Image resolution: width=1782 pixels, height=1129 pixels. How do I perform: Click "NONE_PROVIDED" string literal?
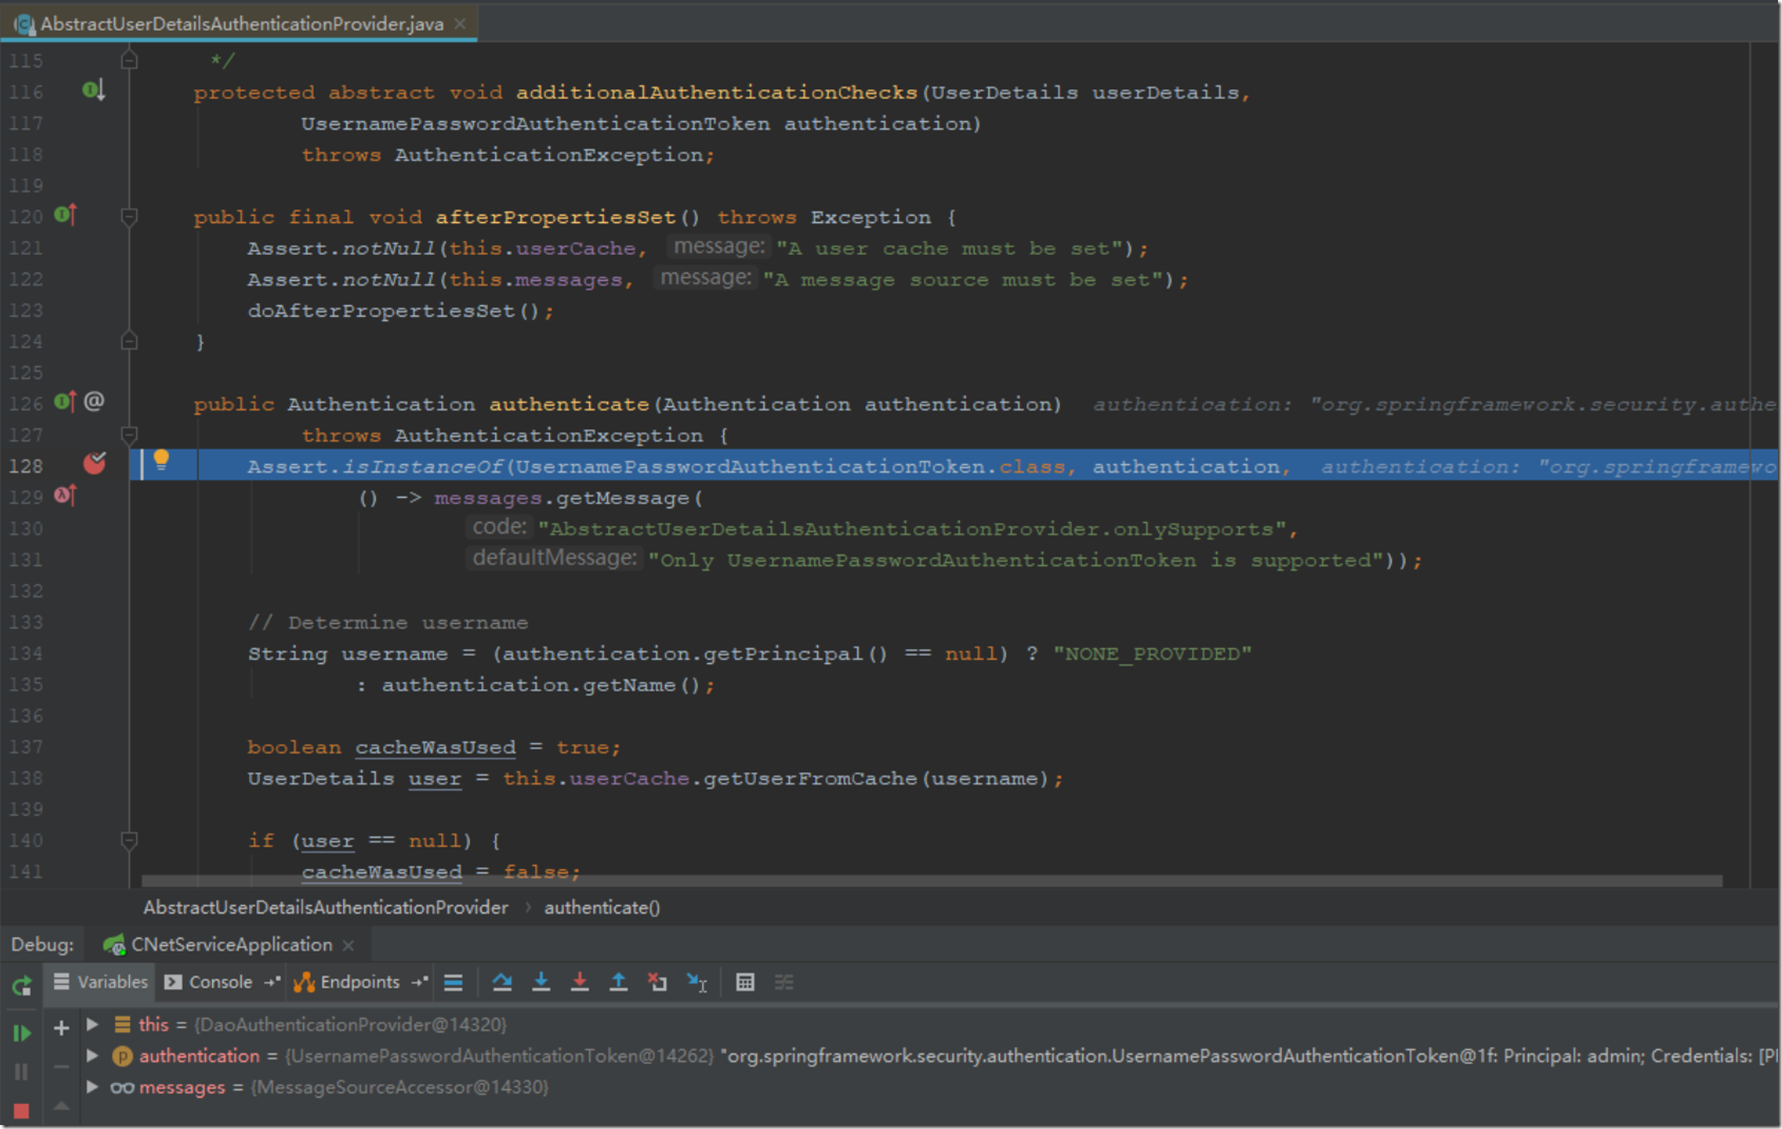(x=1152, y=653)
